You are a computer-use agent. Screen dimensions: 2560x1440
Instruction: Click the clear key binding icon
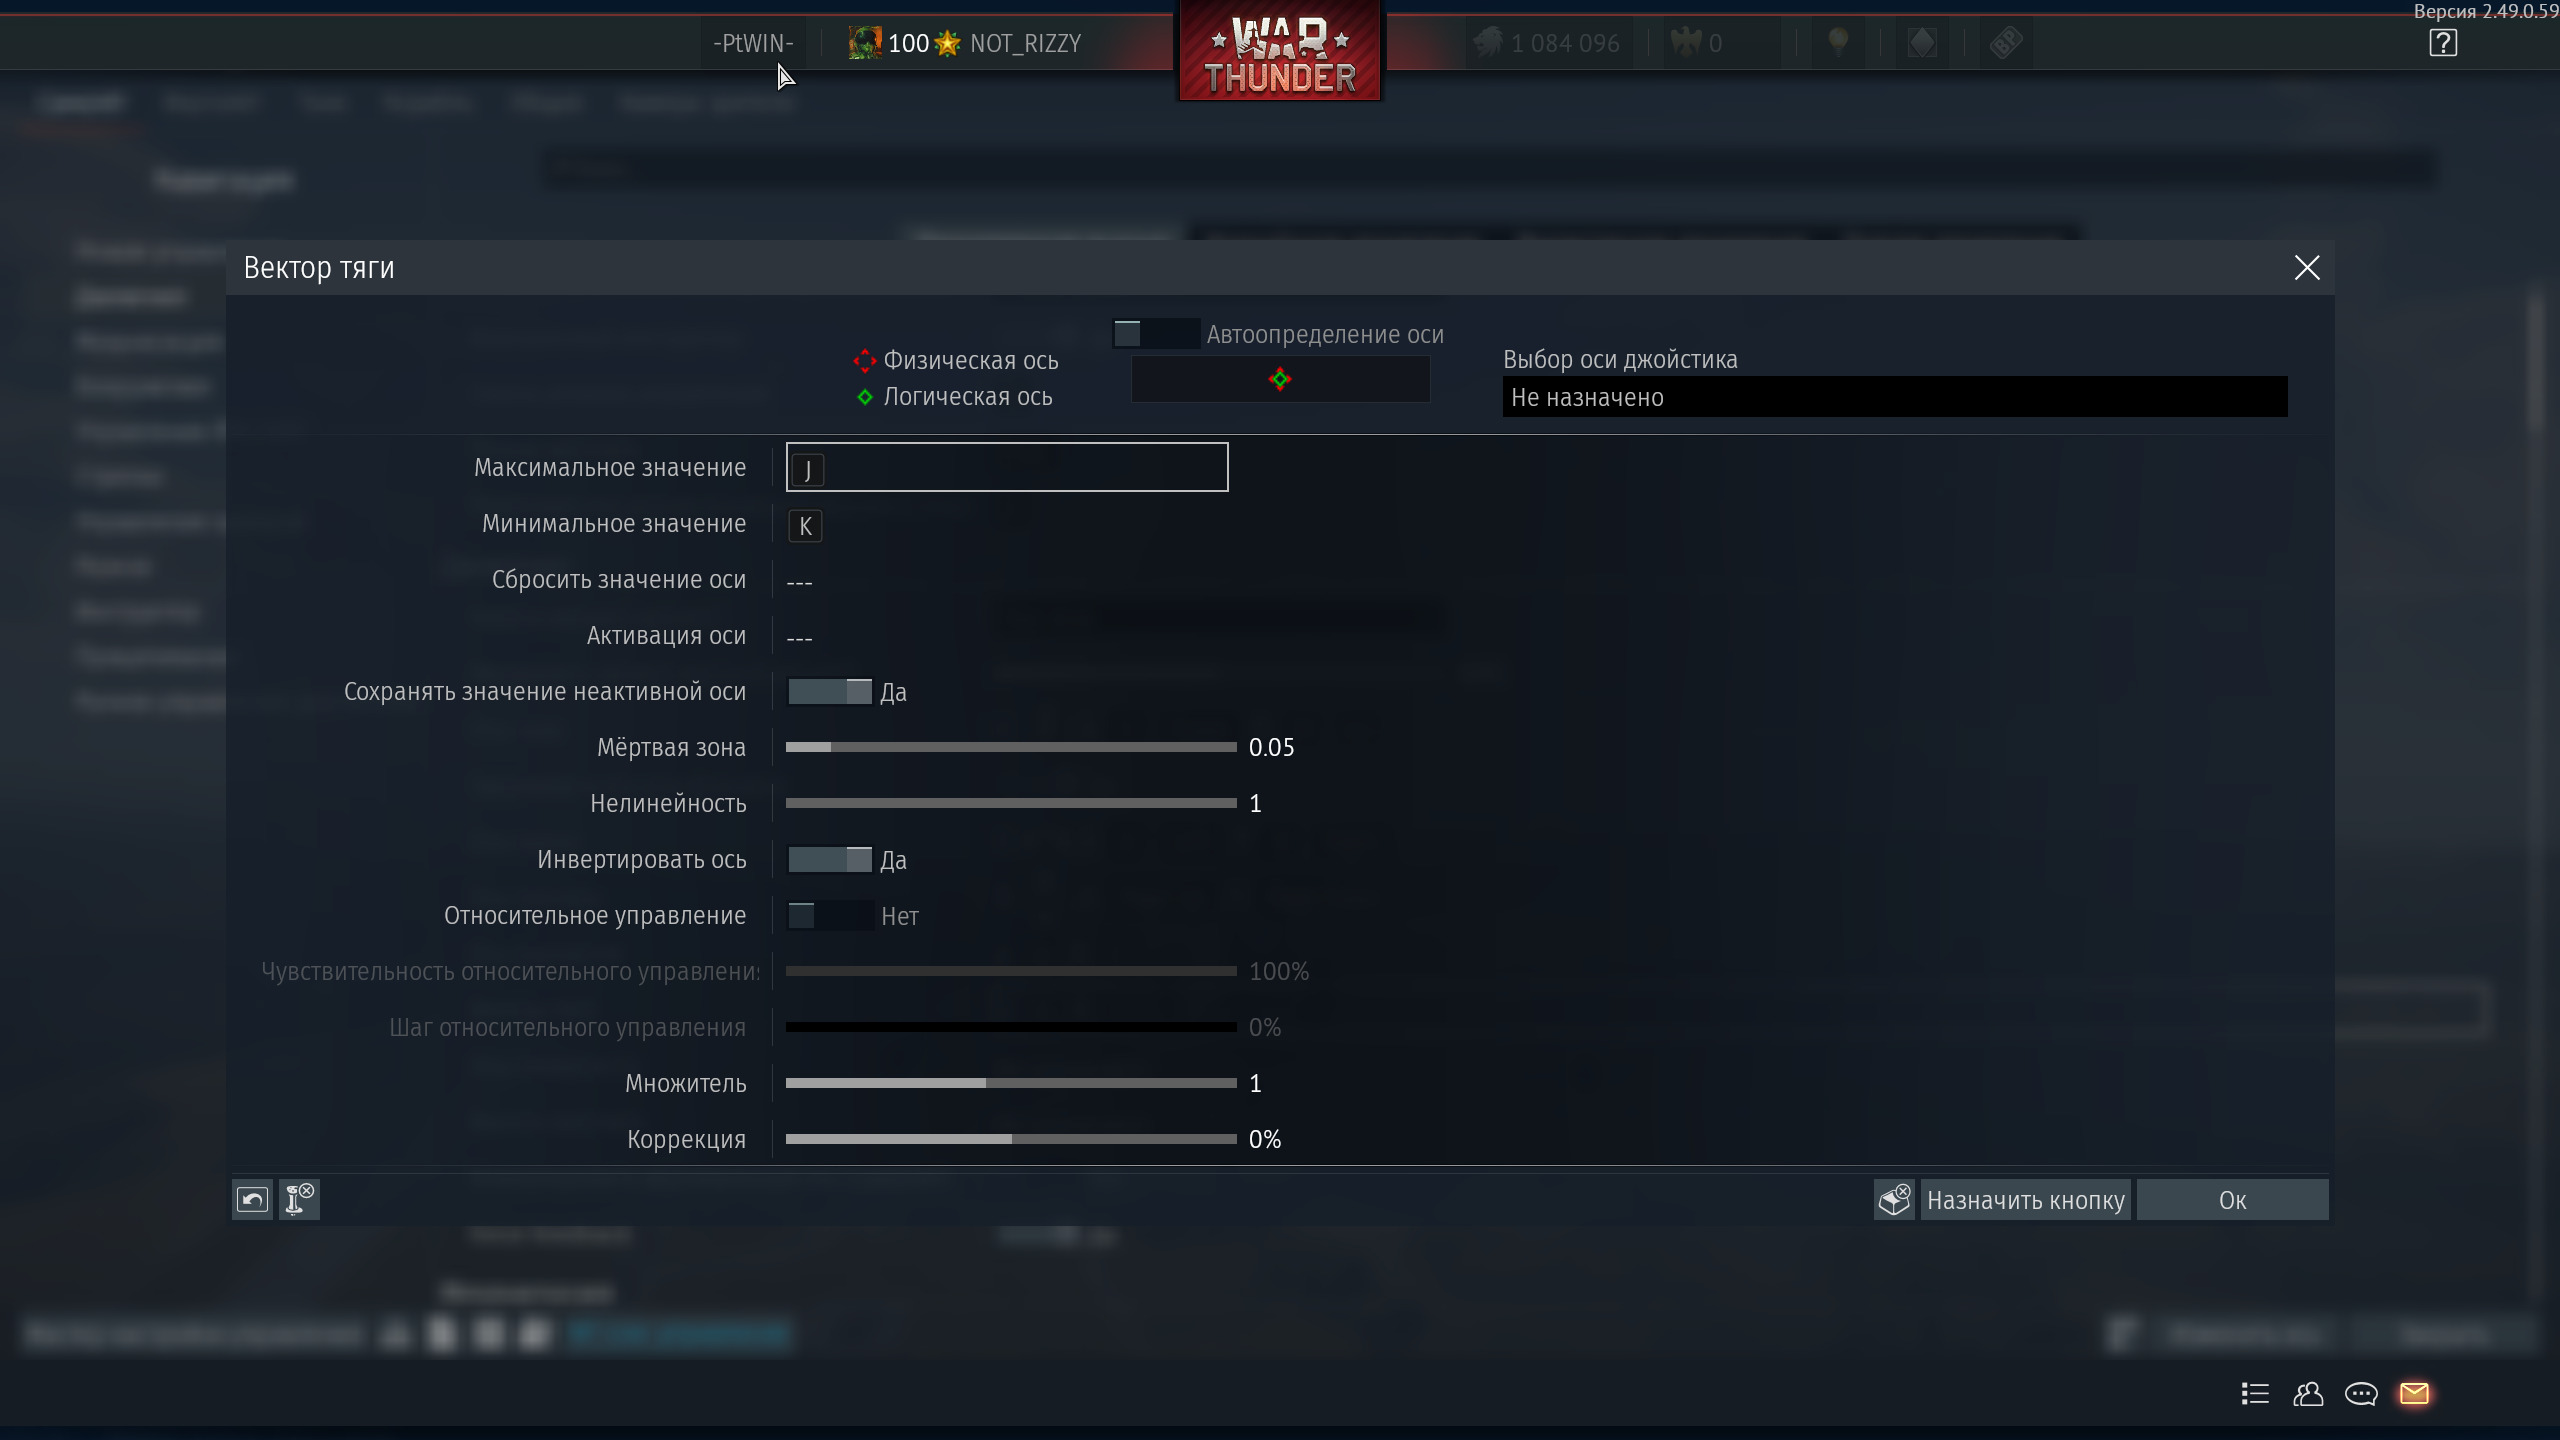tap(1894, 1199)
